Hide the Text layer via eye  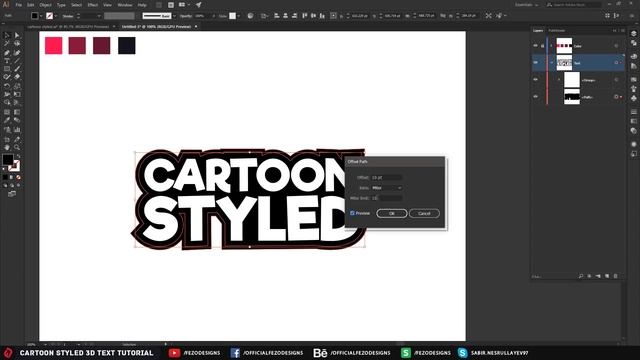pyautogui.click(x=536, y=62)
